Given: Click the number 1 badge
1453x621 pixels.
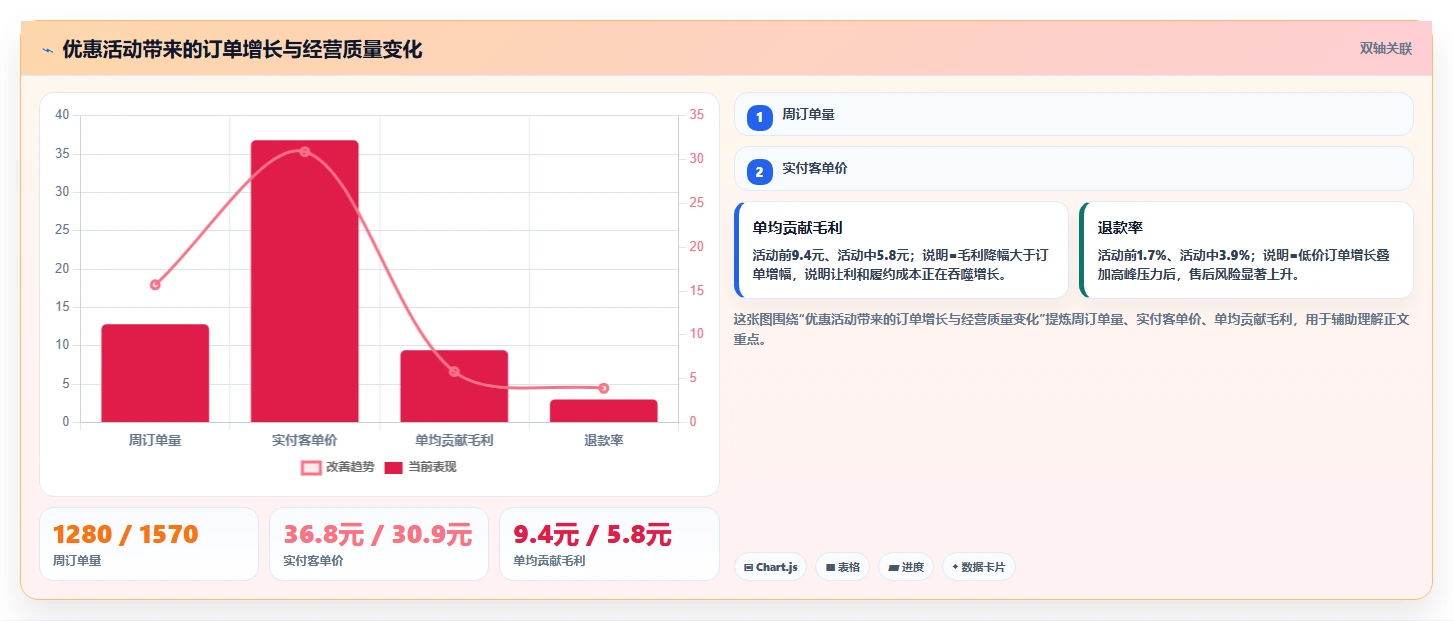Looking at the screenshot, I should [759, 117].
